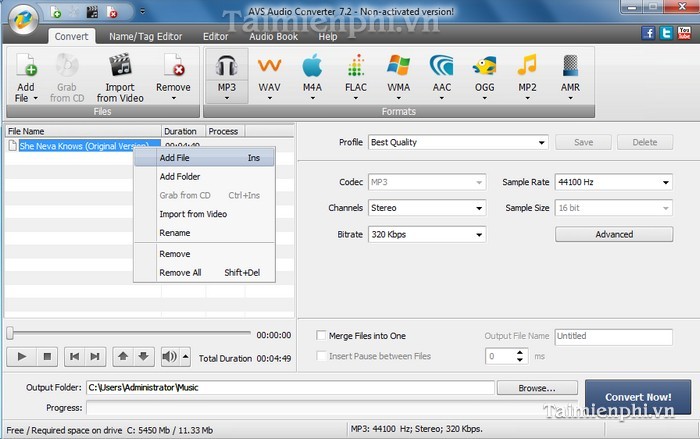
Task: Click the playback position slider handle
Action: click(x=10, y=333)
